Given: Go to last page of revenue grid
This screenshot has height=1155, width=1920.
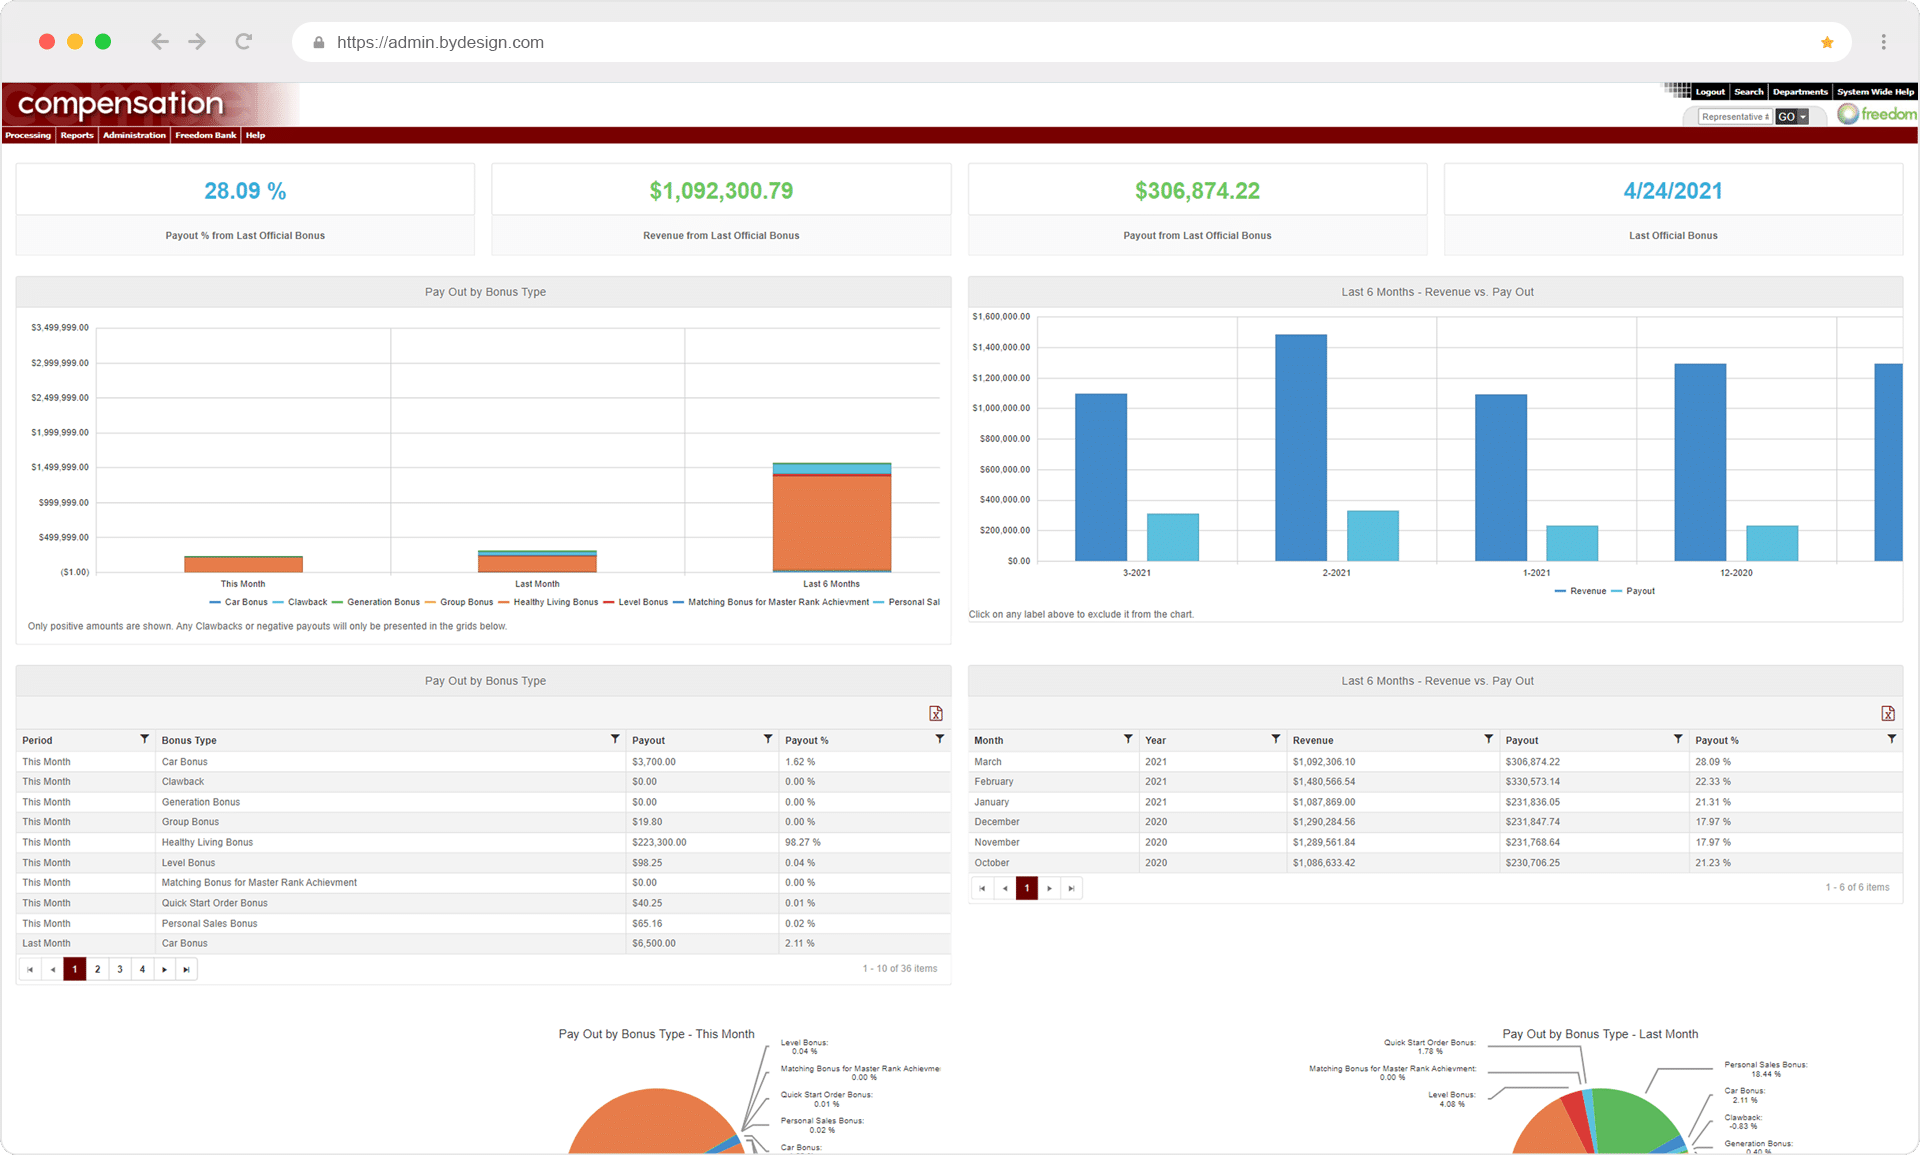Looking at the screenshot, I should click(x=1071, y=888).
